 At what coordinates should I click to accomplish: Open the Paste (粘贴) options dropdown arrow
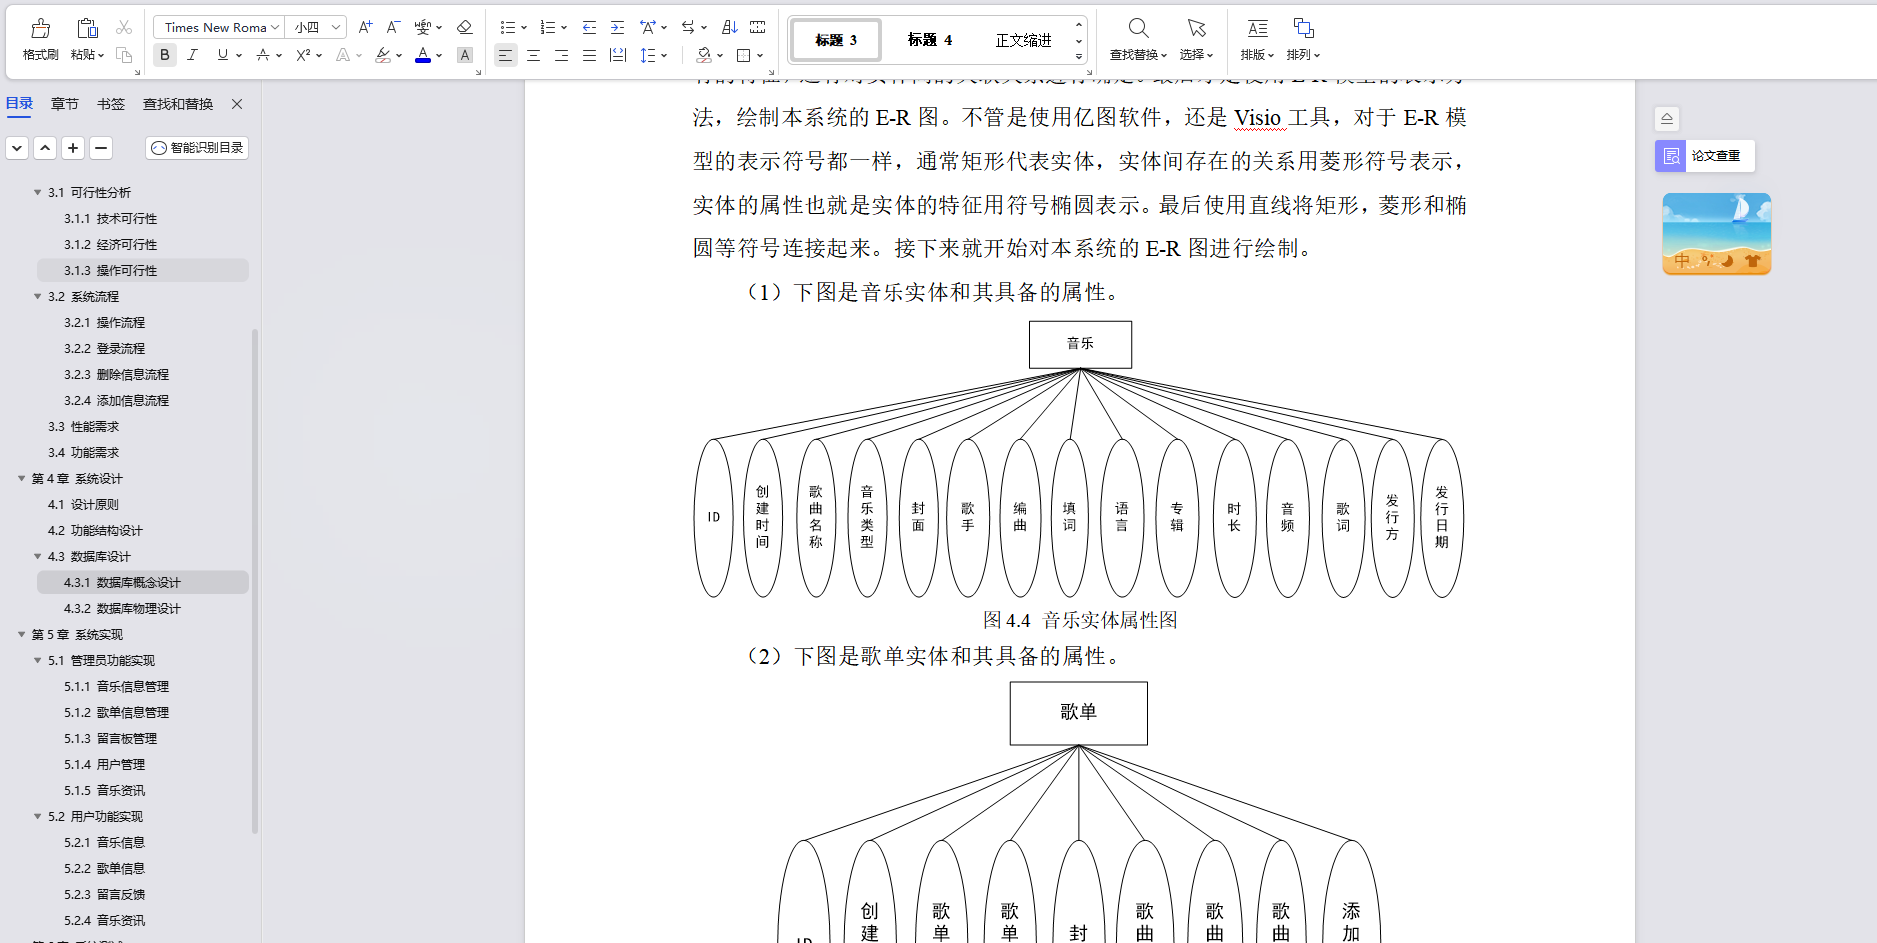click(x=100, y=55)
